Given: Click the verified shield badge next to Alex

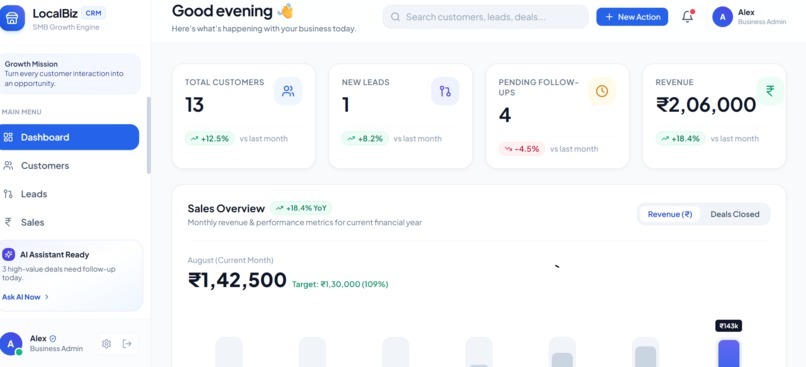Looking at the screenshot, I should point(53,339).
